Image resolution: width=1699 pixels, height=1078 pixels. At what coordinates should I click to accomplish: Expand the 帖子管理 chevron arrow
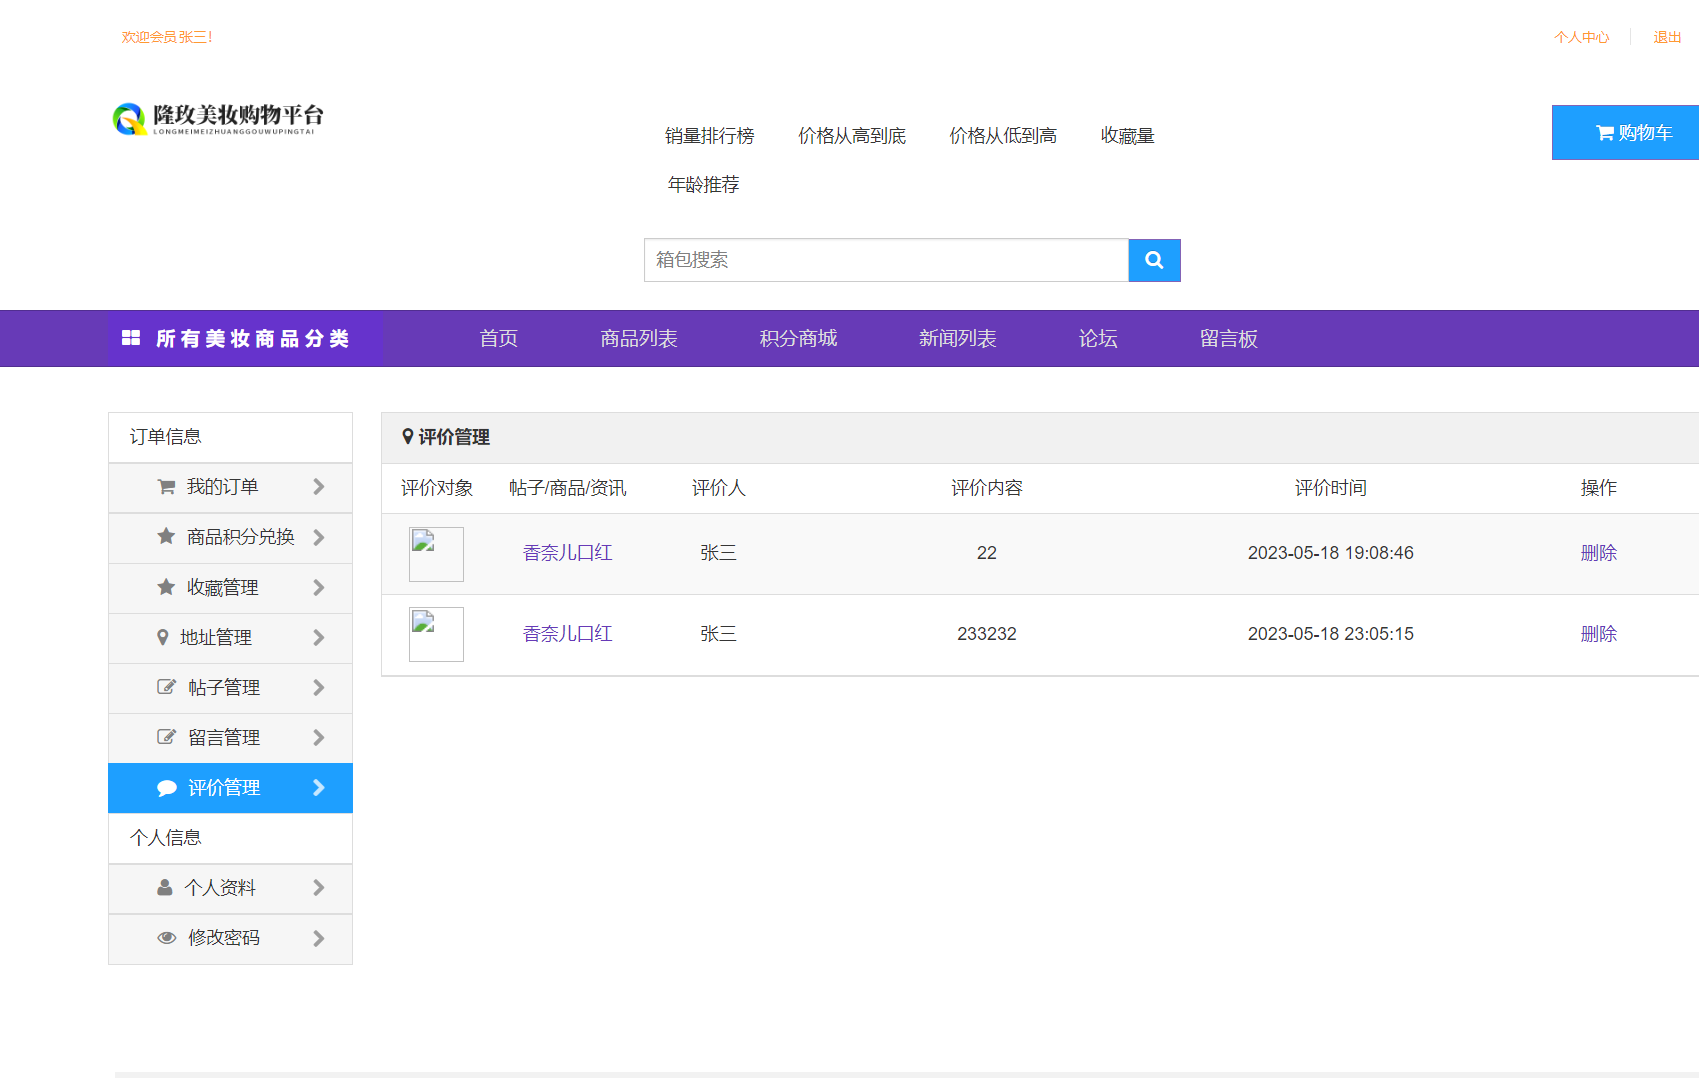(x=319, y=687)
